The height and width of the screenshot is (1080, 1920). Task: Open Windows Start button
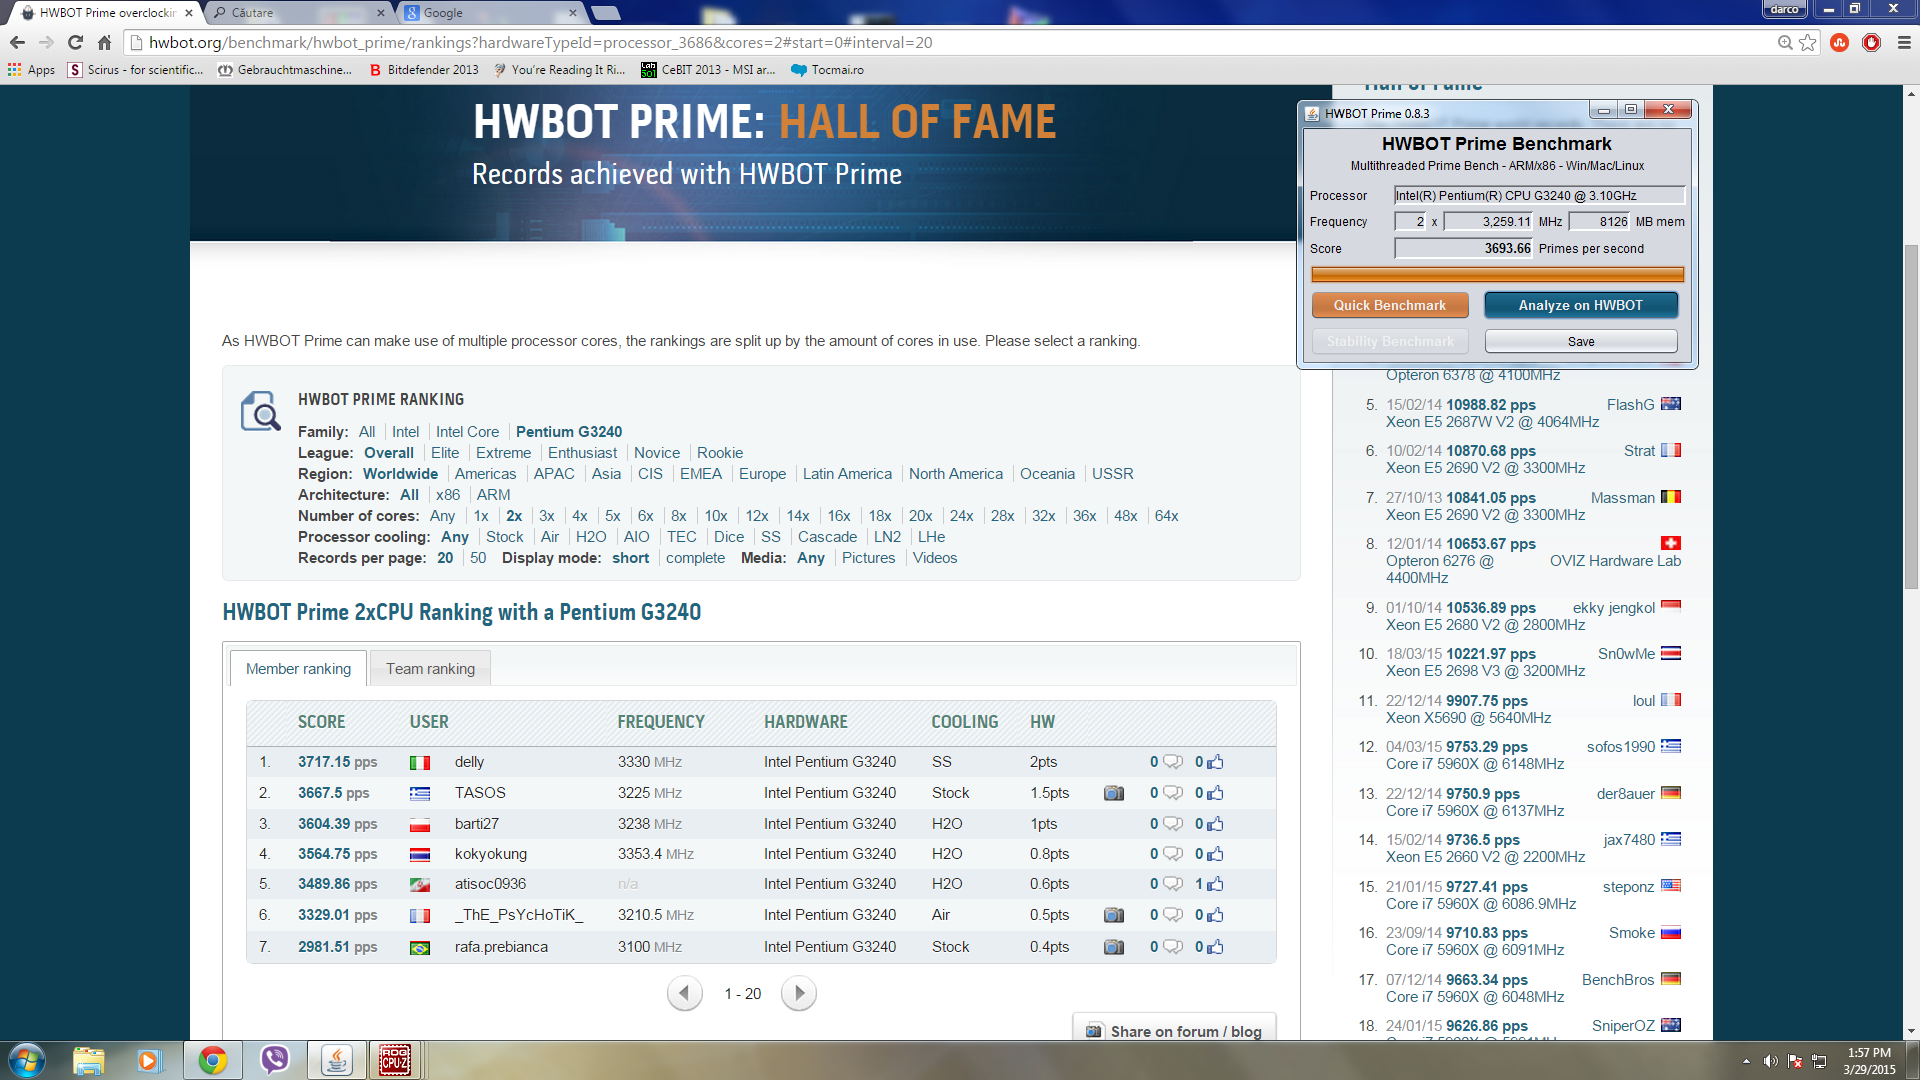27,1060
